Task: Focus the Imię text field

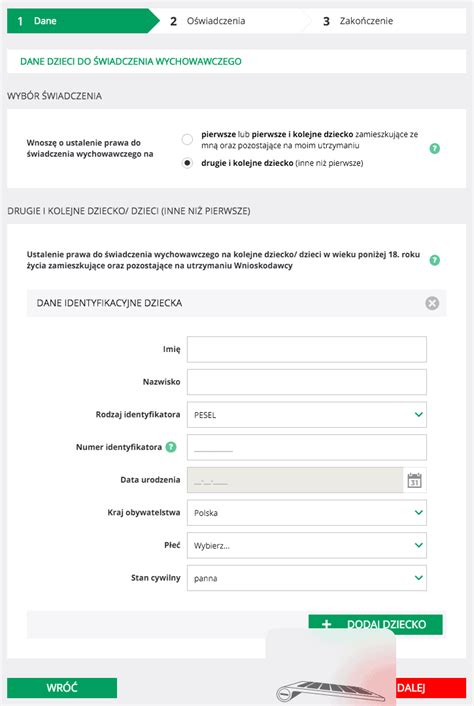Action: click(x=307, y=349)
